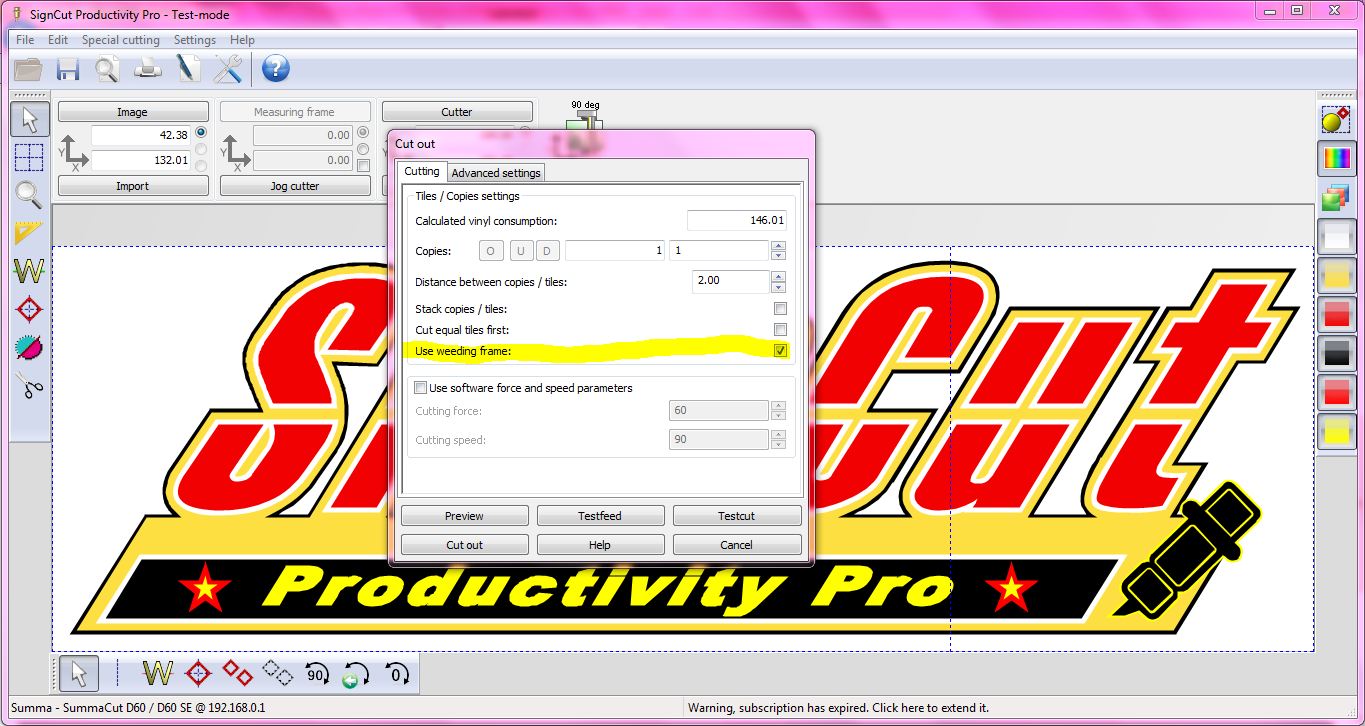Select the dashed tiling grid tool
Image resolution: width=1365 pixels, height=726 pixels.
point(29,157)
